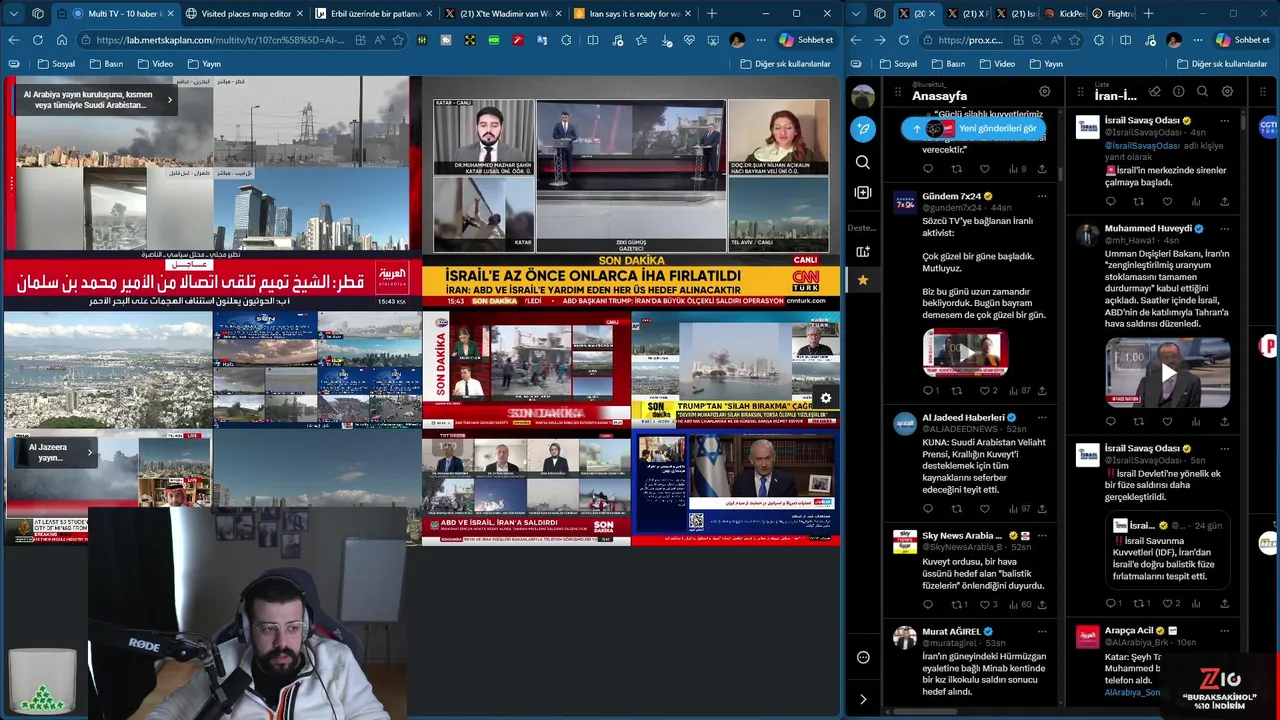Click Sohbet et Copilot button in left browser
Image resolution: width=1280 pixels, height=720 pixels.
point(805,40)
